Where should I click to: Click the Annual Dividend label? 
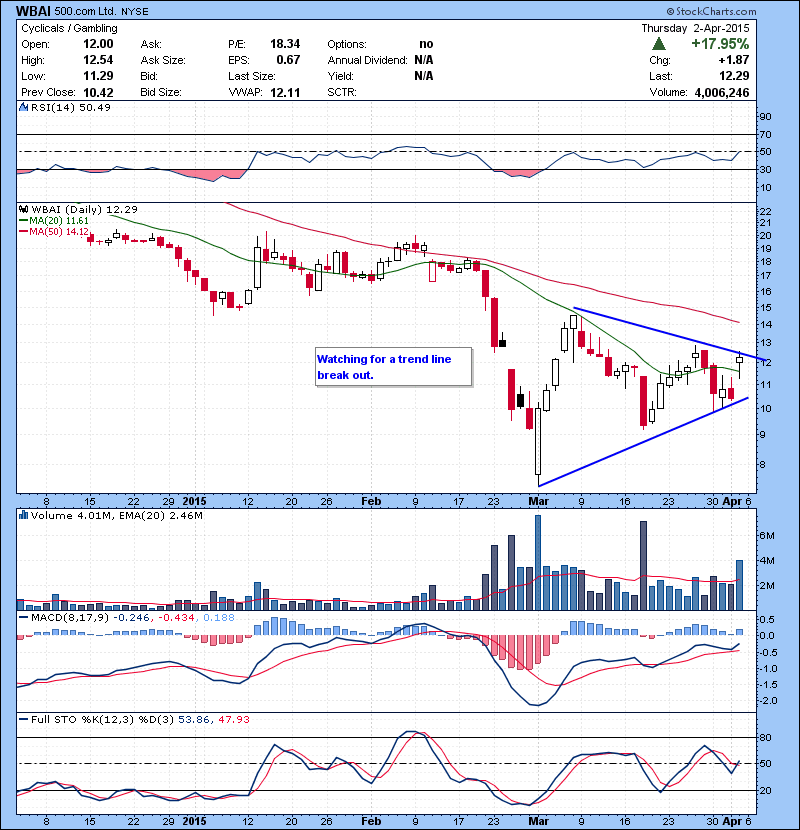coord(367,60)
